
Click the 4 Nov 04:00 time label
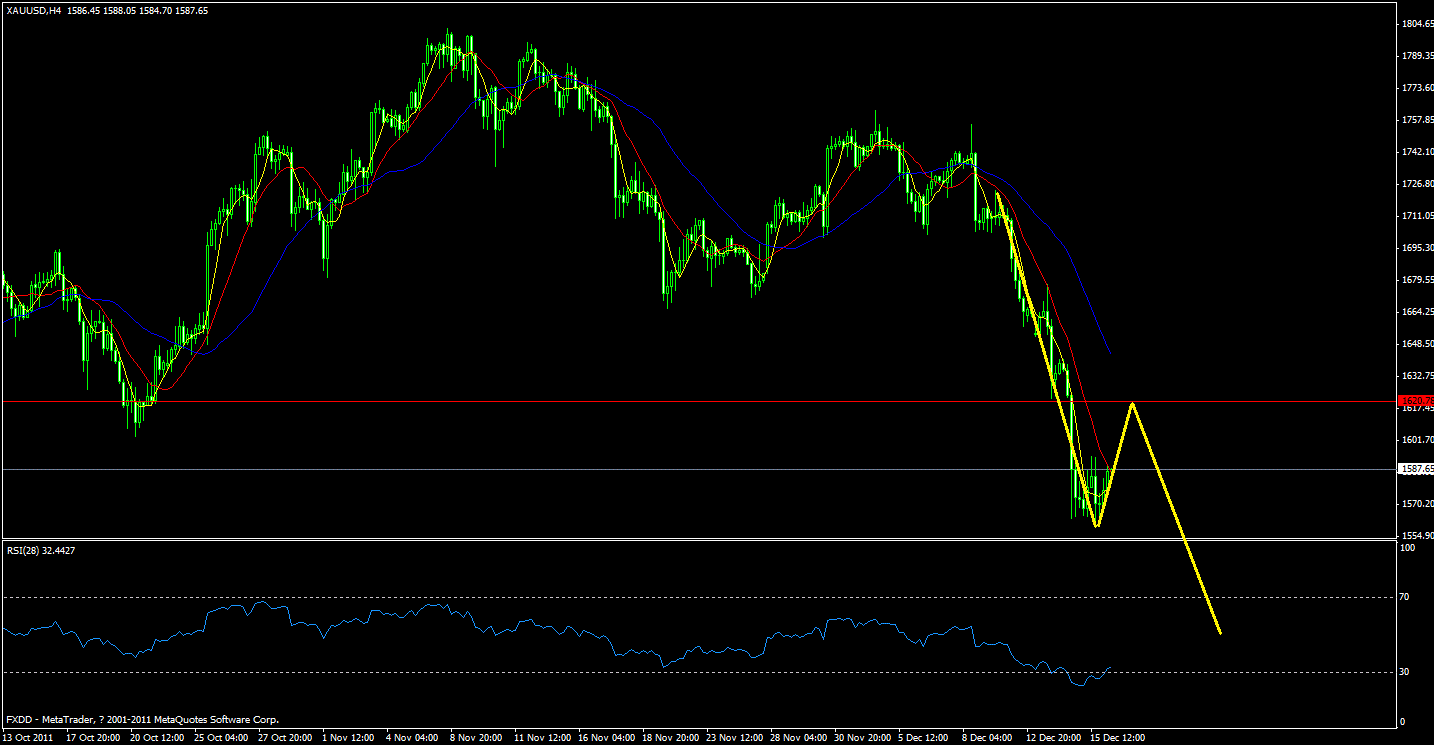[410, 737]
